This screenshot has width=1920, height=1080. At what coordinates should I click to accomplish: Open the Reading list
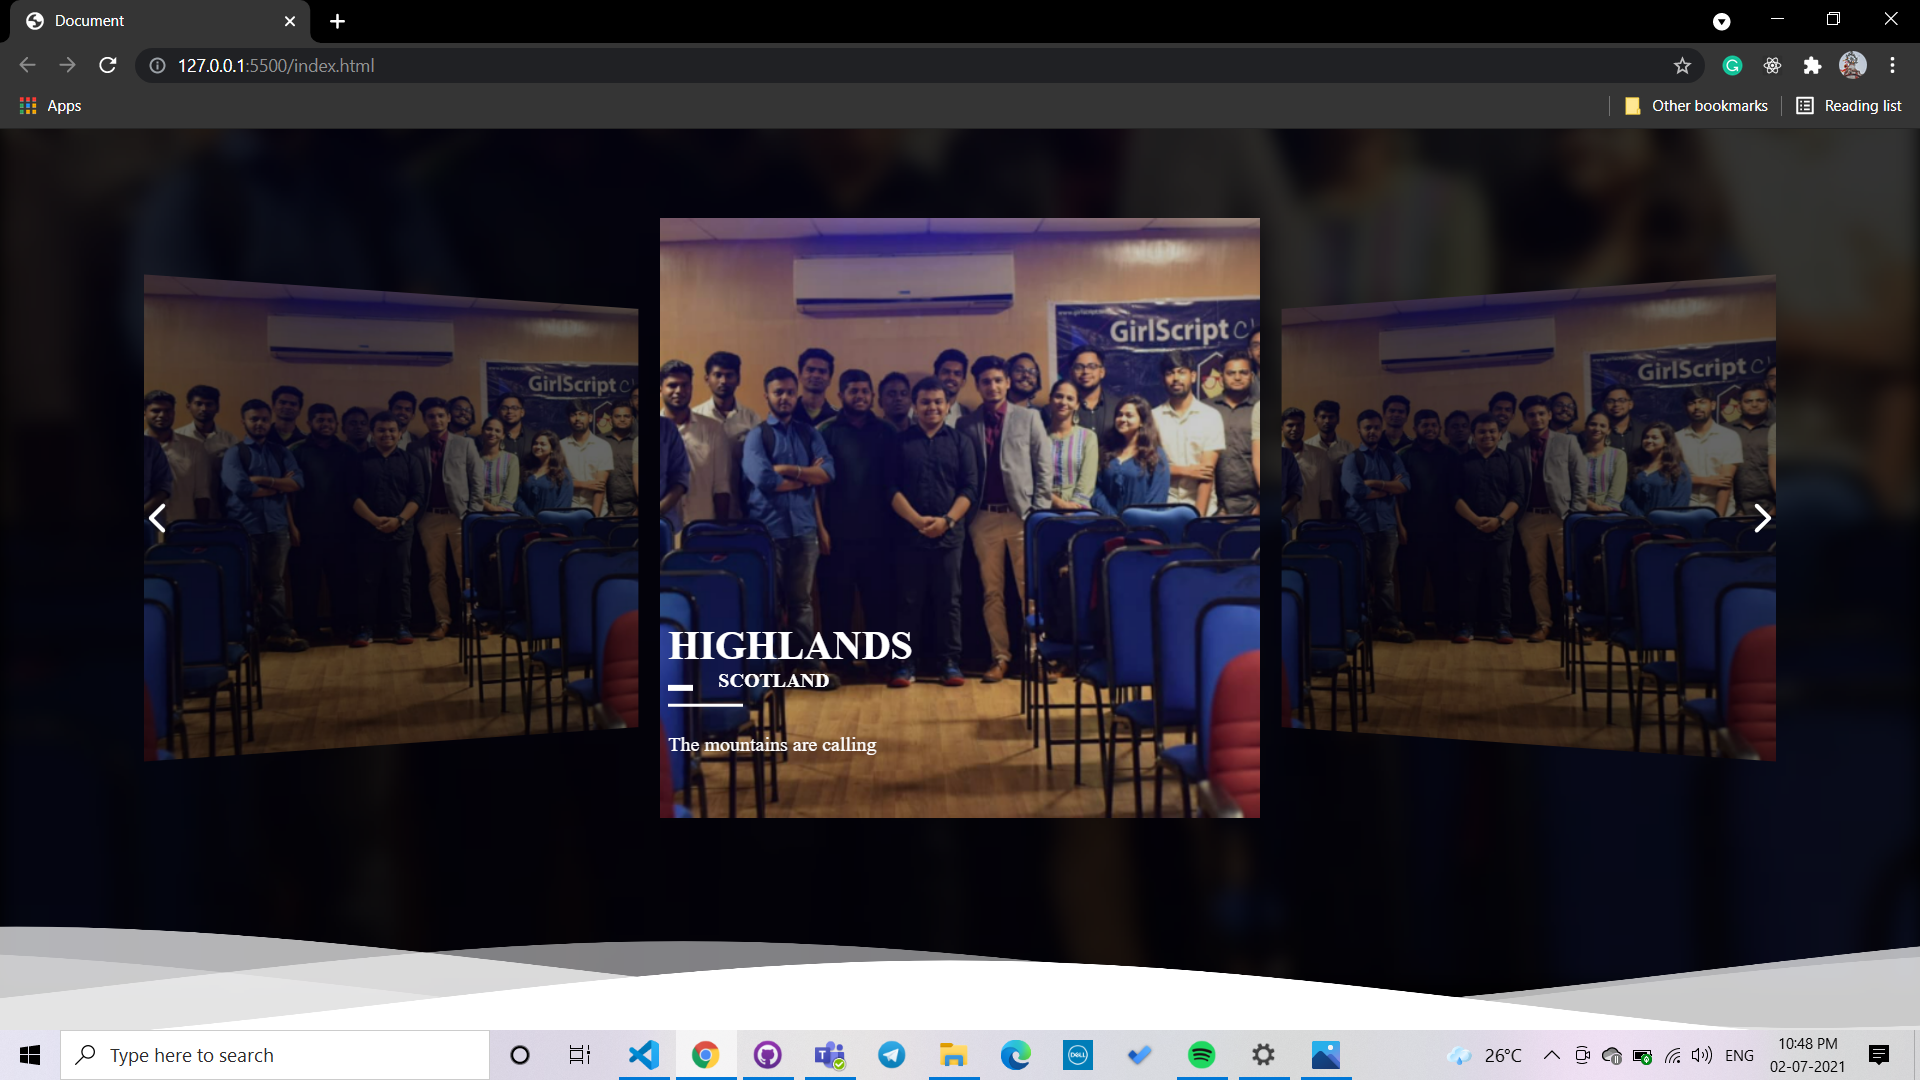tap(1848, 105)
